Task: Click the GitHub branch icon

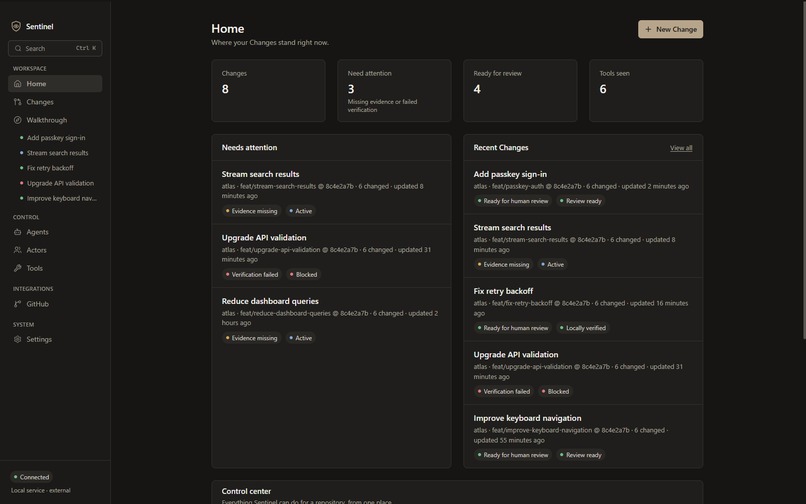Action: coord(17,304)
